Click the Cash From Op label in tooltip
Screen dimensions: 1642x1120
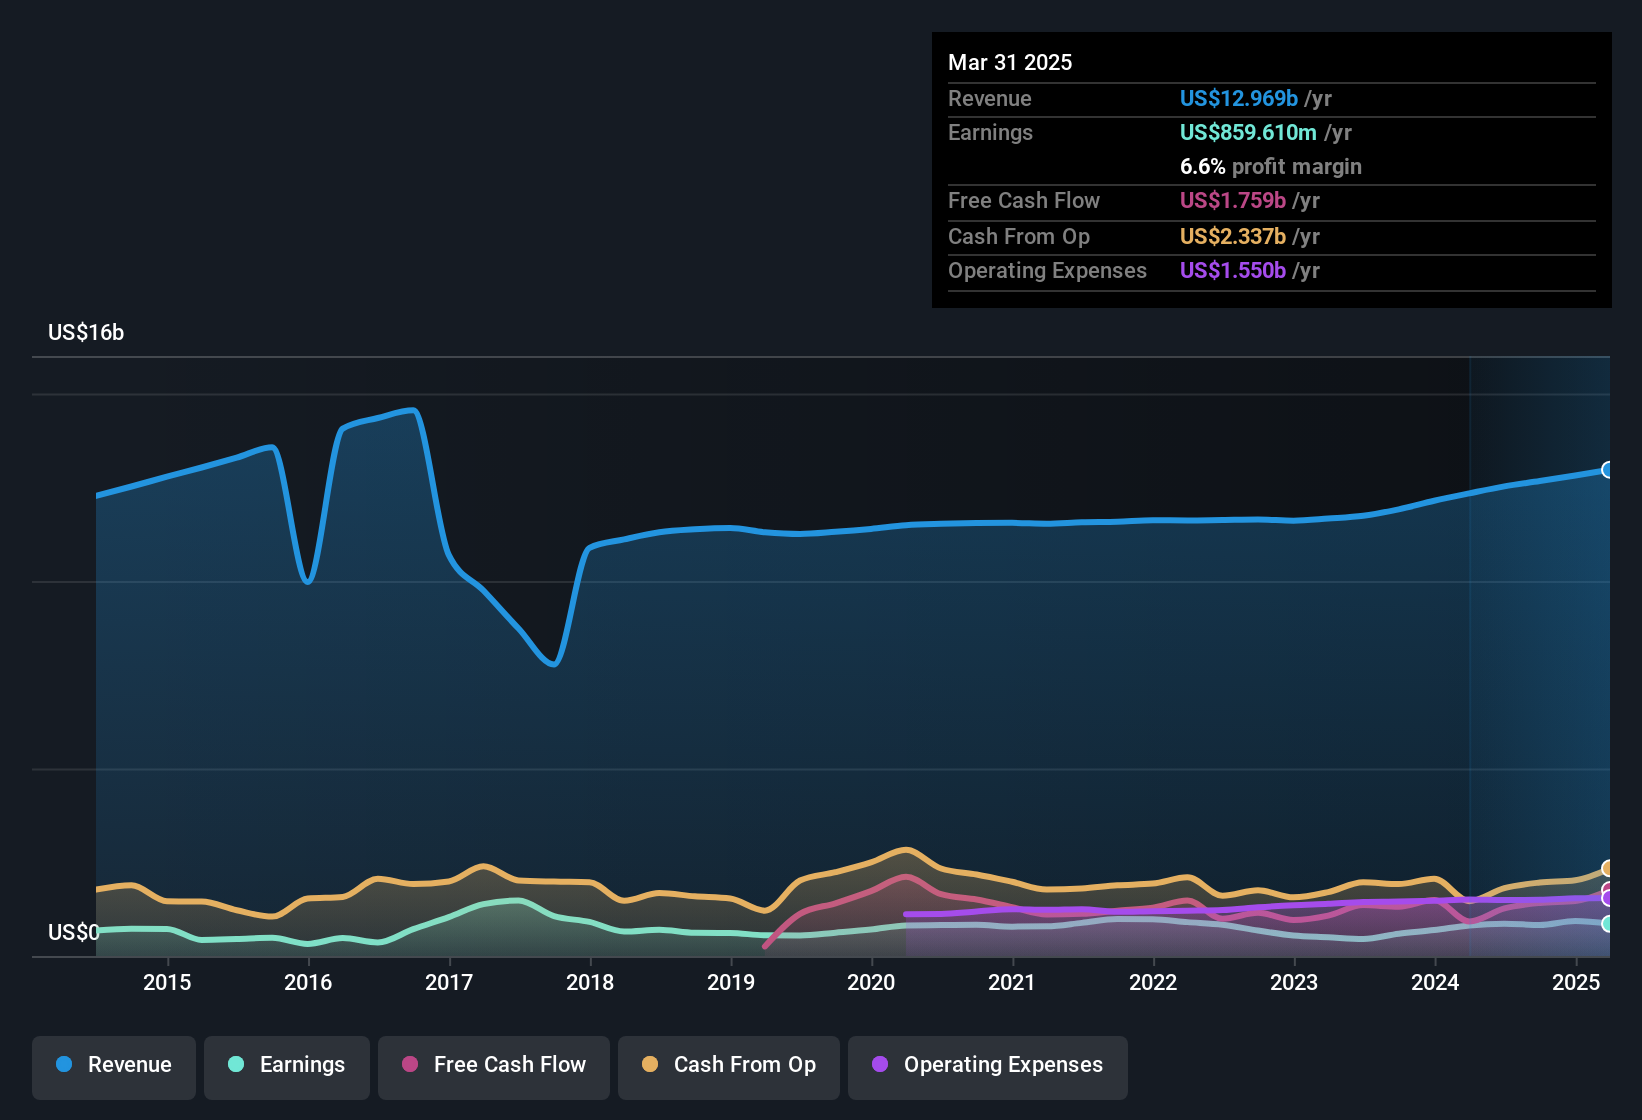pos(1019,236)
